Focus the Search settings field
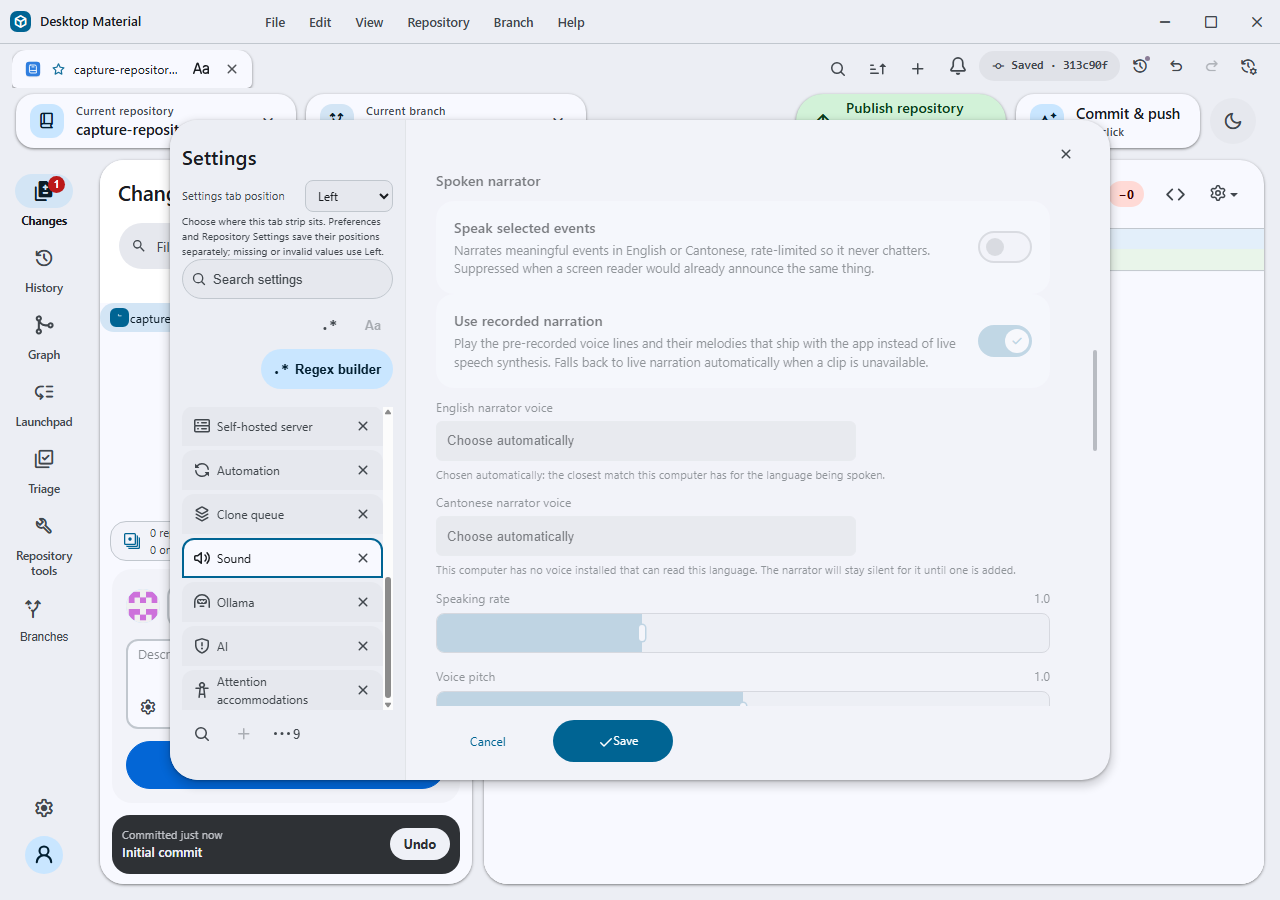Screen dimensions: 1280x900 (x=287, y=280)
